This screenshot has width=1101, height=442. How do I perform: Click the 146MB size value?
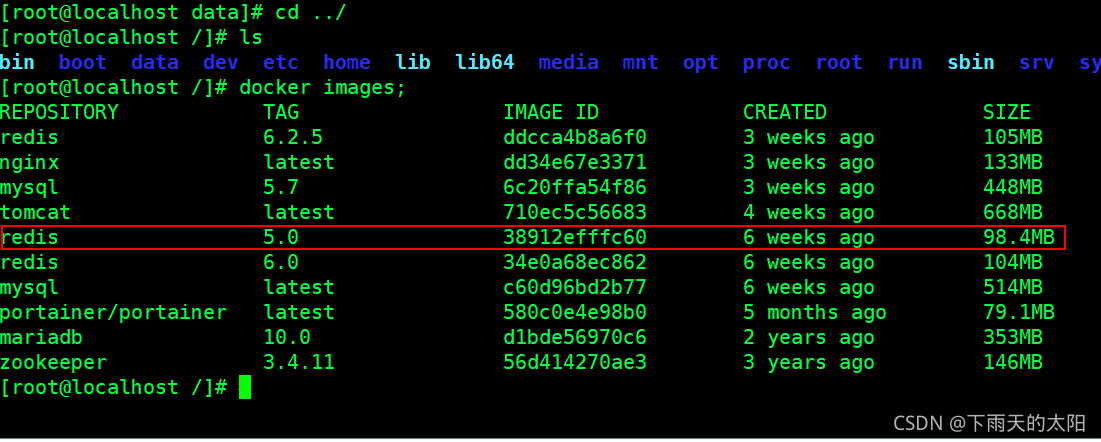point(1013,363)
